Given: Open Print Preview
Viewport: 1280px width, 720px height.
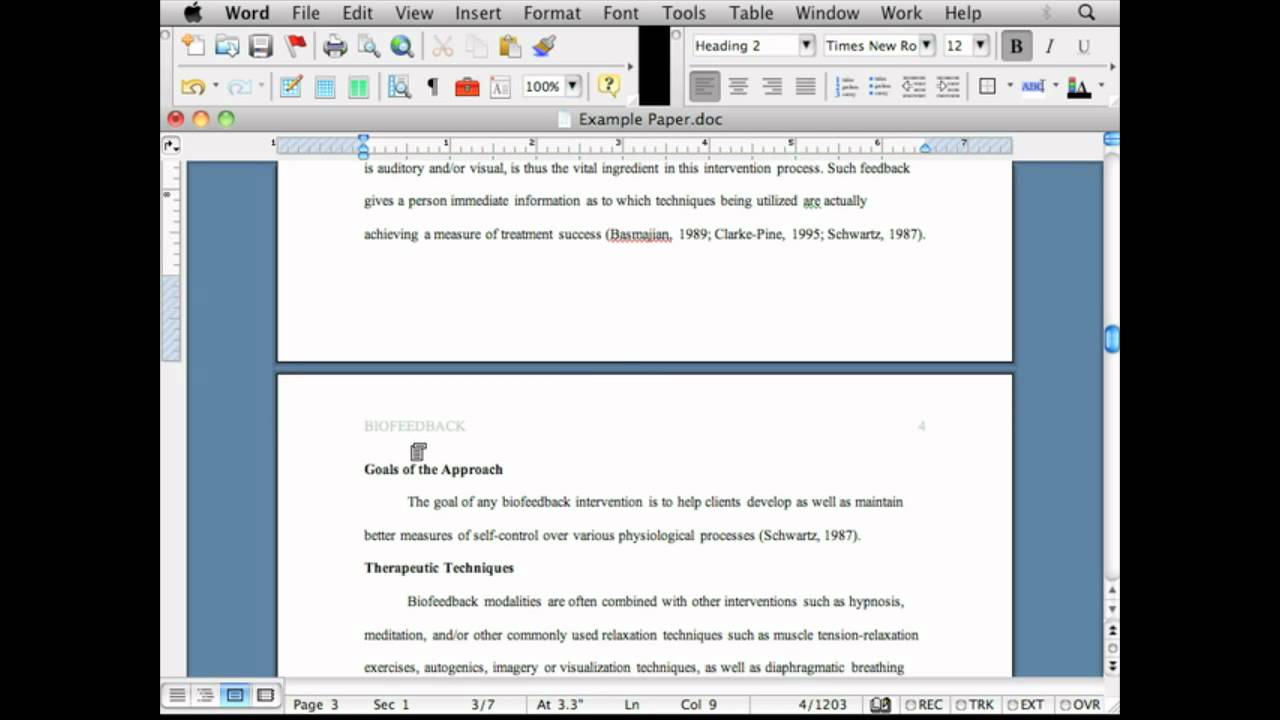Looking at the screenshot, I should point(369,45).
